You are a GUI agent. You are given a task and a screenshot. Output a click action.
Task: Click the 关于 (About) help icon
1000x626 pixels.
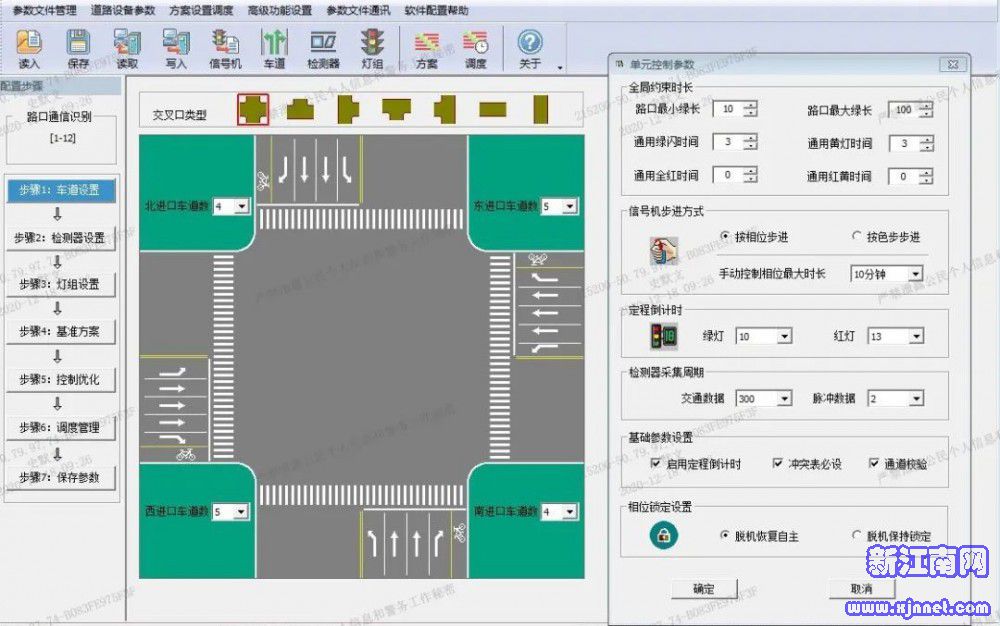point(530,48)
